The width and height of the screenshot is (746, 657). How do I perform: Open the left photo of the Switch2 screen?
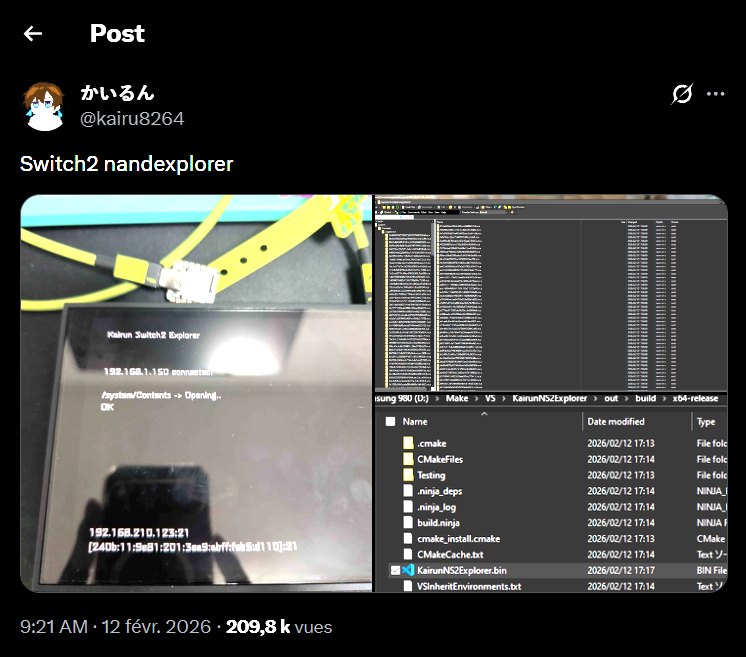click(196, 393)
